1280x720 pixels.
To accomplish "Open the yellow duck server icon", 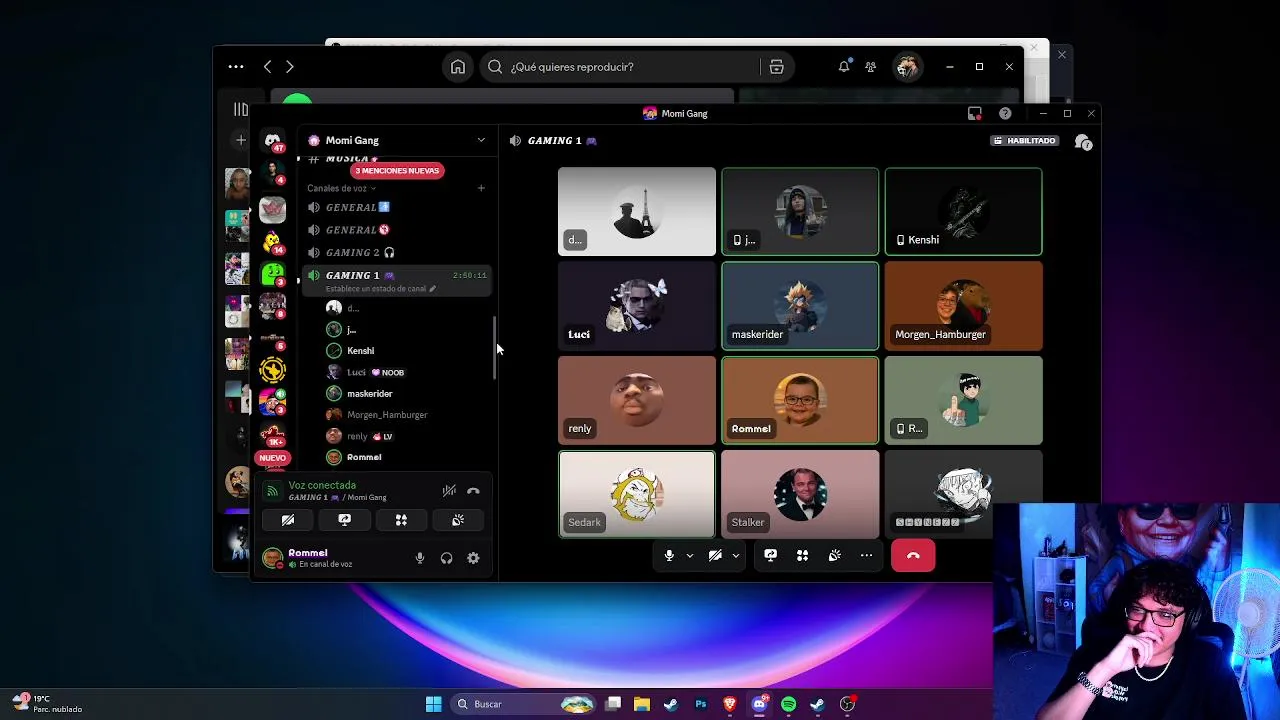I will point(272,242).
